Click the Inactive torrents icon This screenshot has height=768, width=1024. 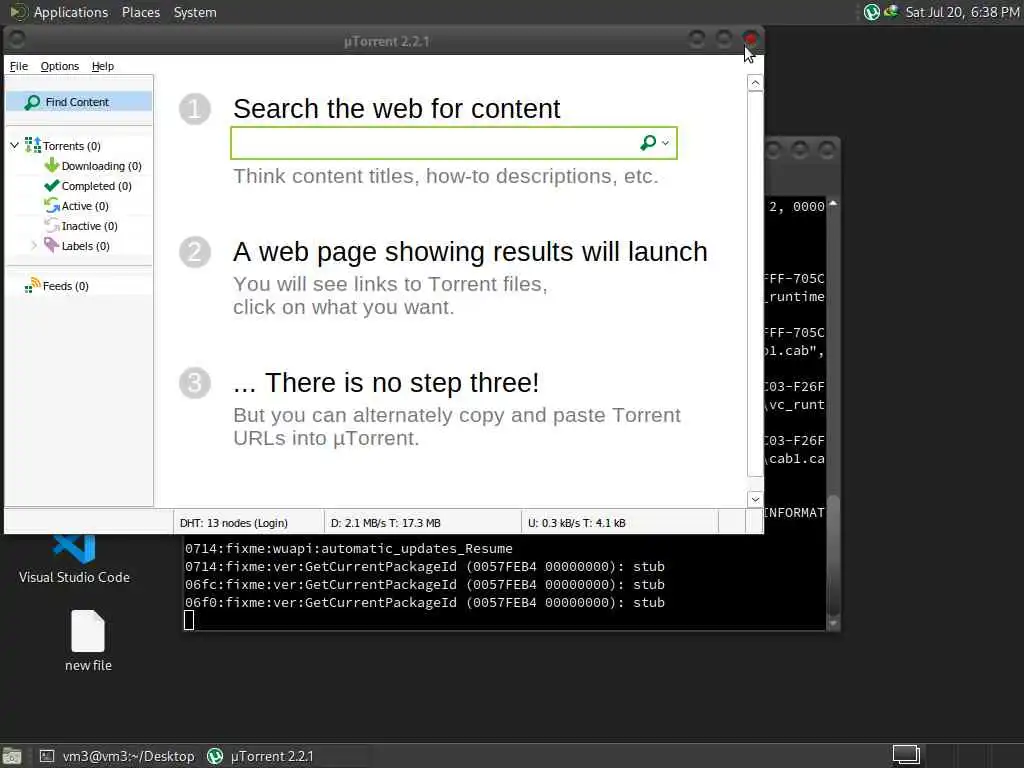click(52, 226)
